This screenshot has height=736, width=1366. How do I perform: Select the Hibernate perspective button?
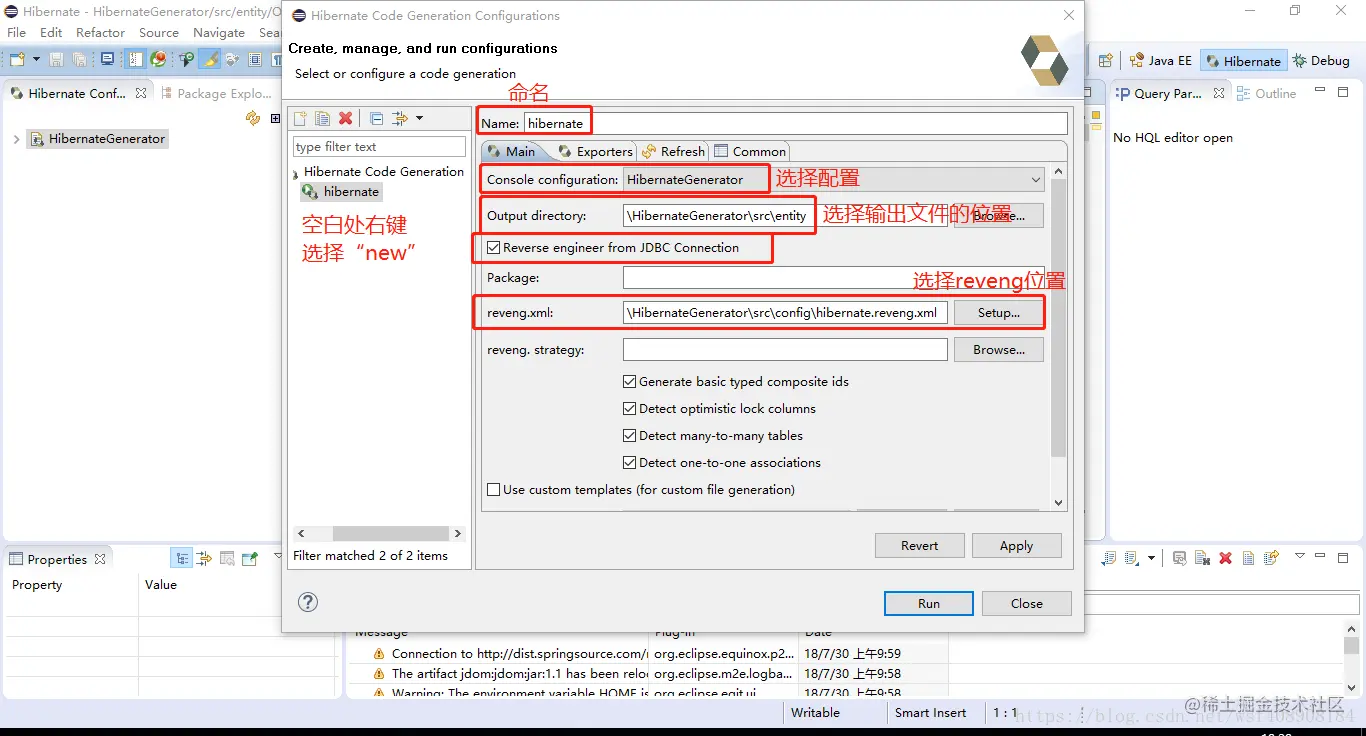click(x=1243, y=61)
